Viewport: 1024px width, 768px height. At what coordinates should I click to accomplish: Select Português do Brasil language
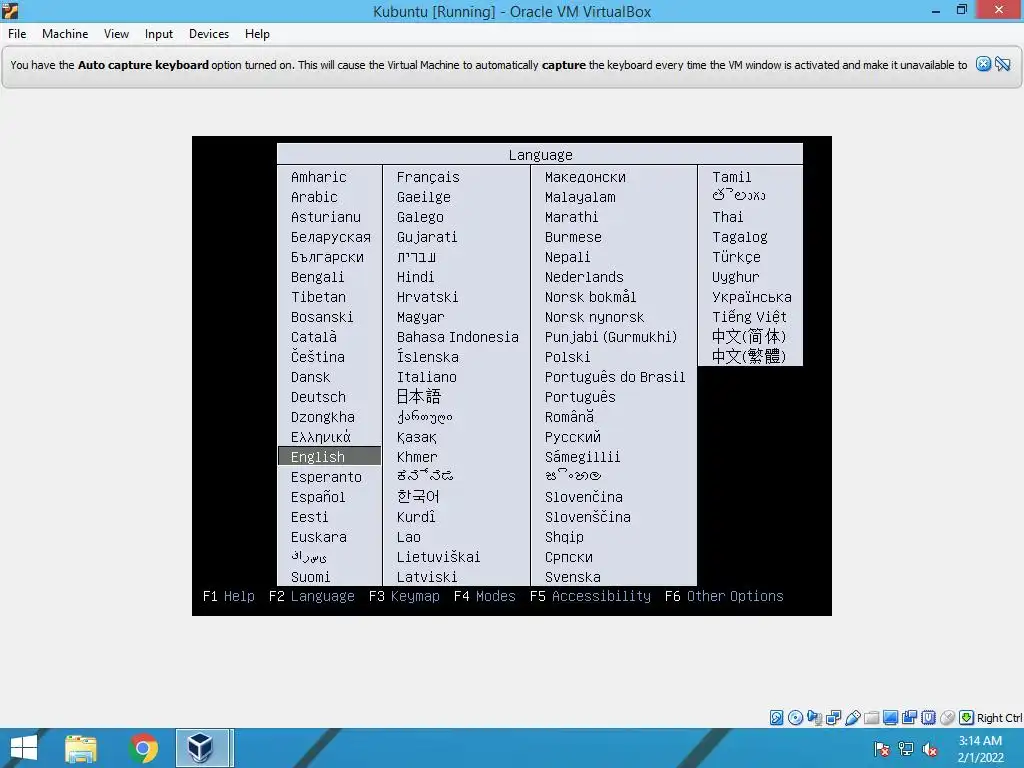[x=615, y=377]
